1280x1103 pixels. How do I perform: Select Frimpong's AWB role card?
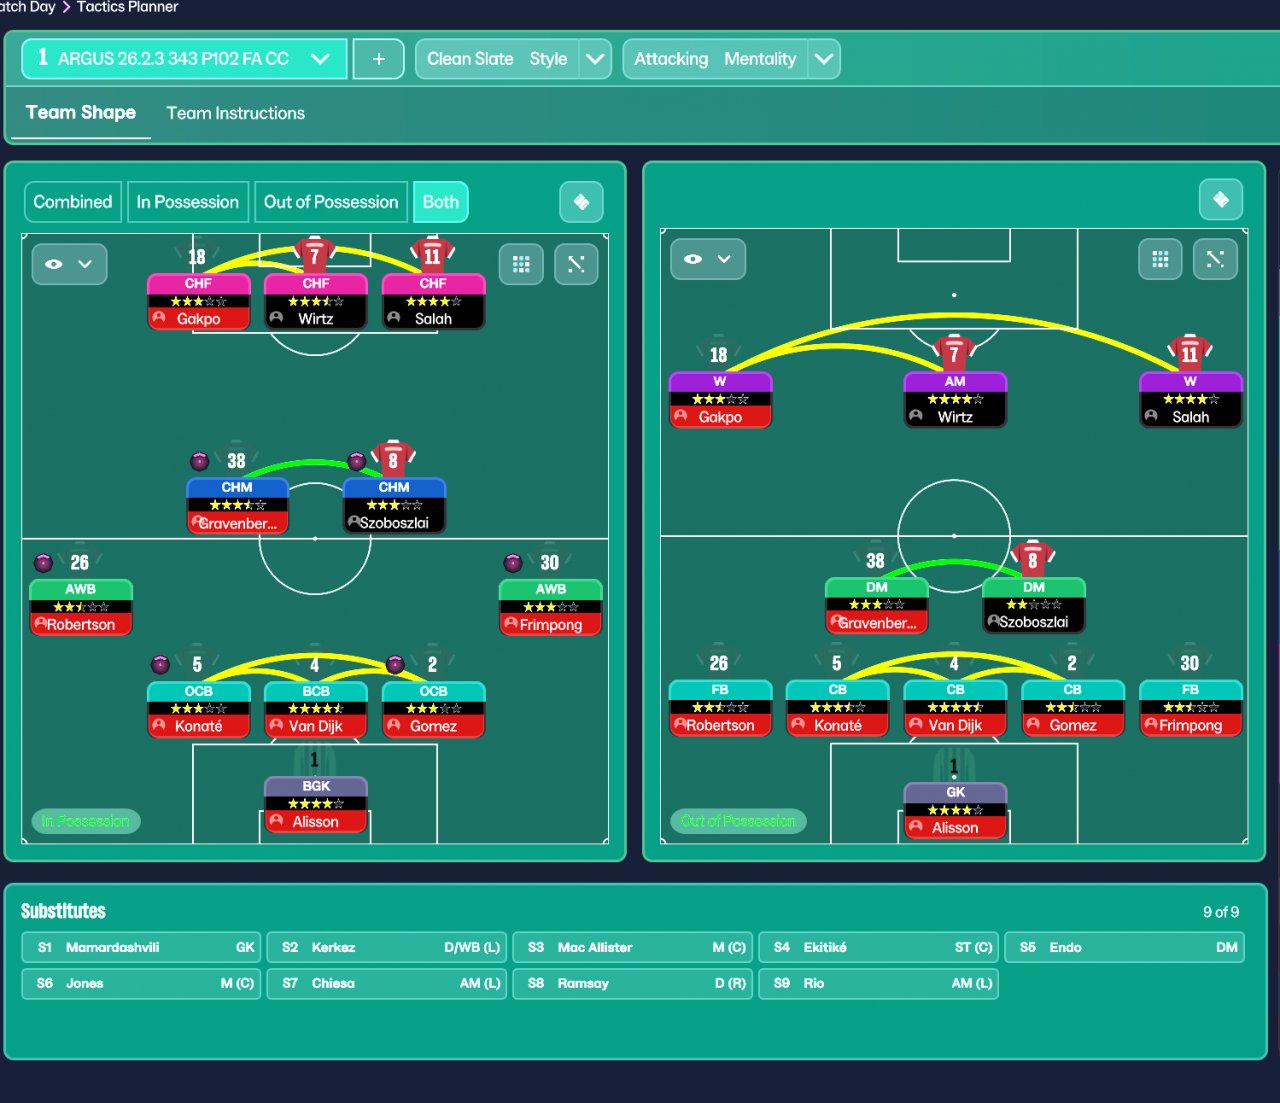click(x=551, y=608)
